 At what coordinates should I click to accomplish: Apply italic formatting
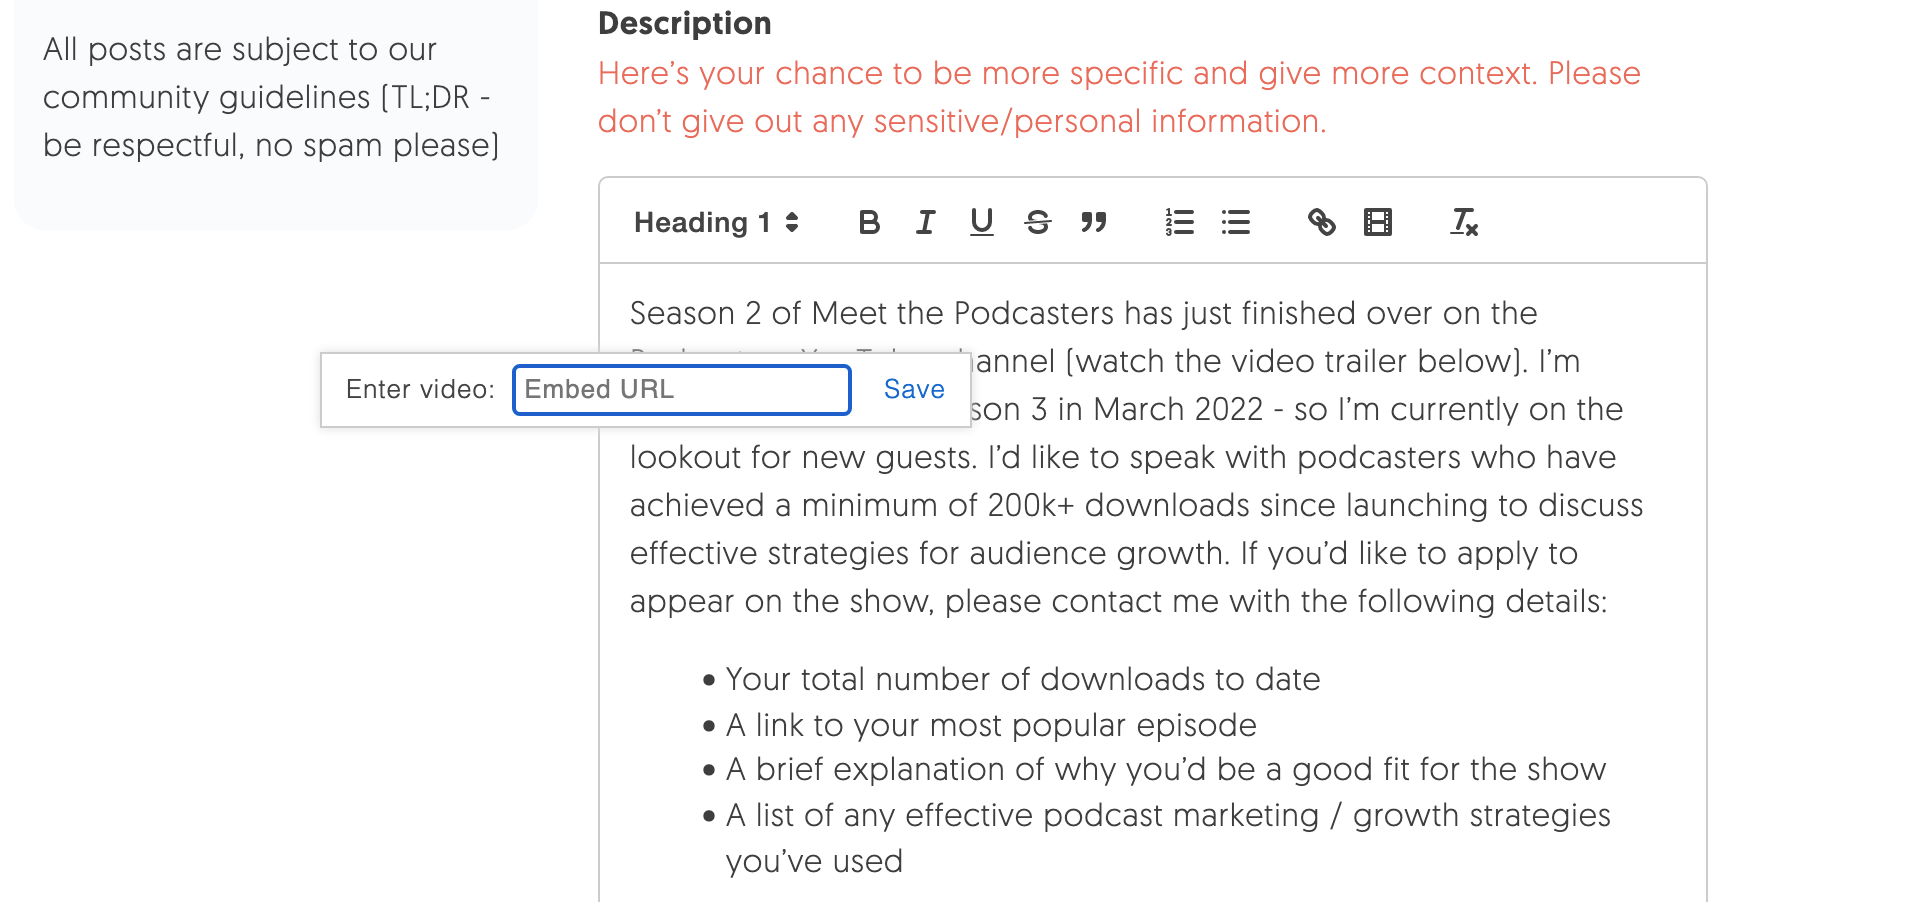[x=925, y=222]
